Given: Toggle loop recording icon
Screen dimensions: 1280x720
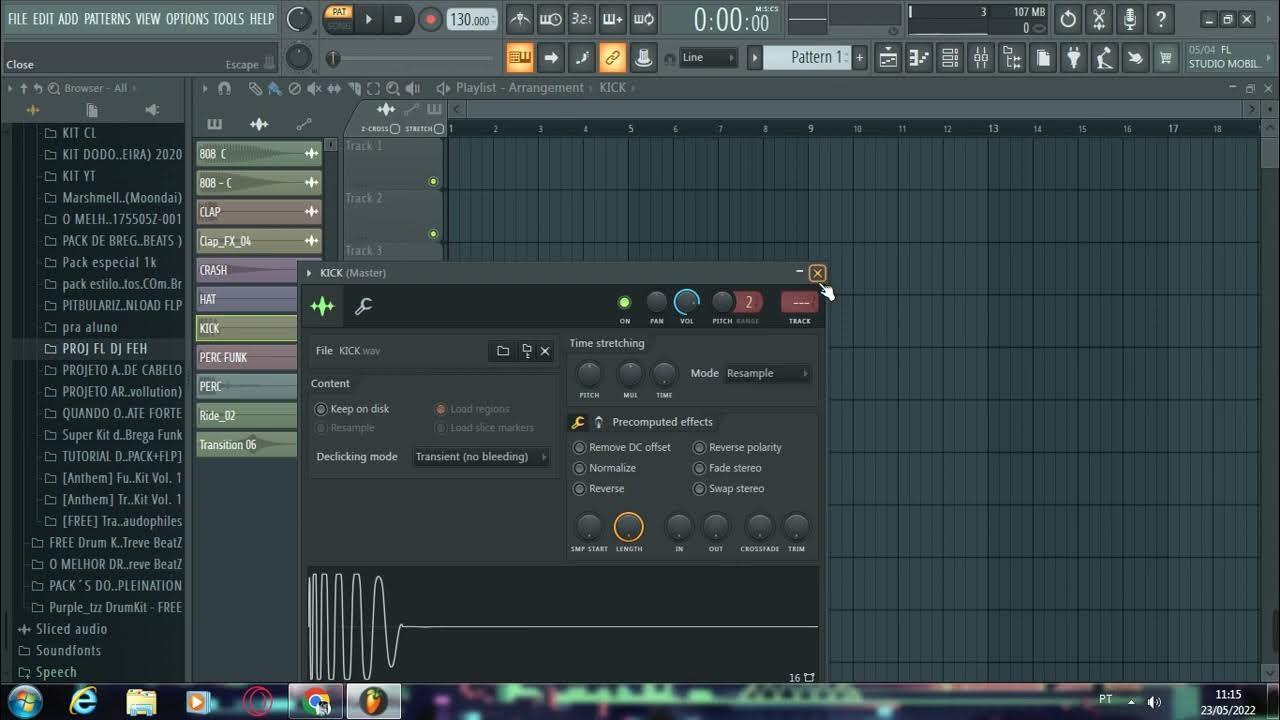Looking at the screenshot, I should coord(644,19).
